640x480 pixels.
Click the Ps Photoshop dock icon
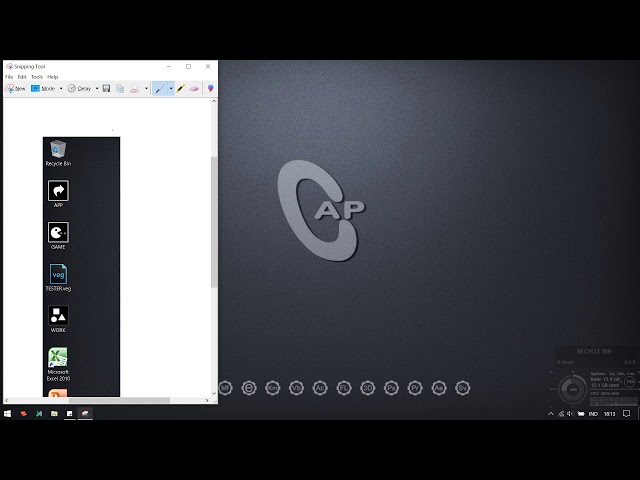391,388
